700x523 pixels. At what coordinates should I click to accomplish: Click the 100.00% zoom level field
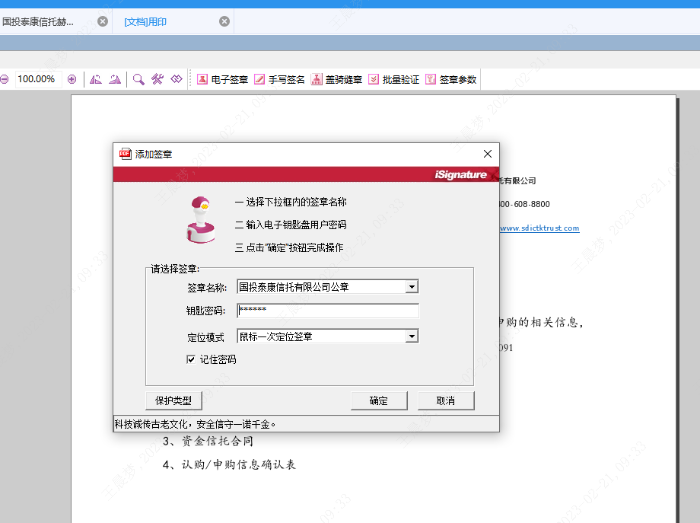pyautogui.click(x=36, y=79)
